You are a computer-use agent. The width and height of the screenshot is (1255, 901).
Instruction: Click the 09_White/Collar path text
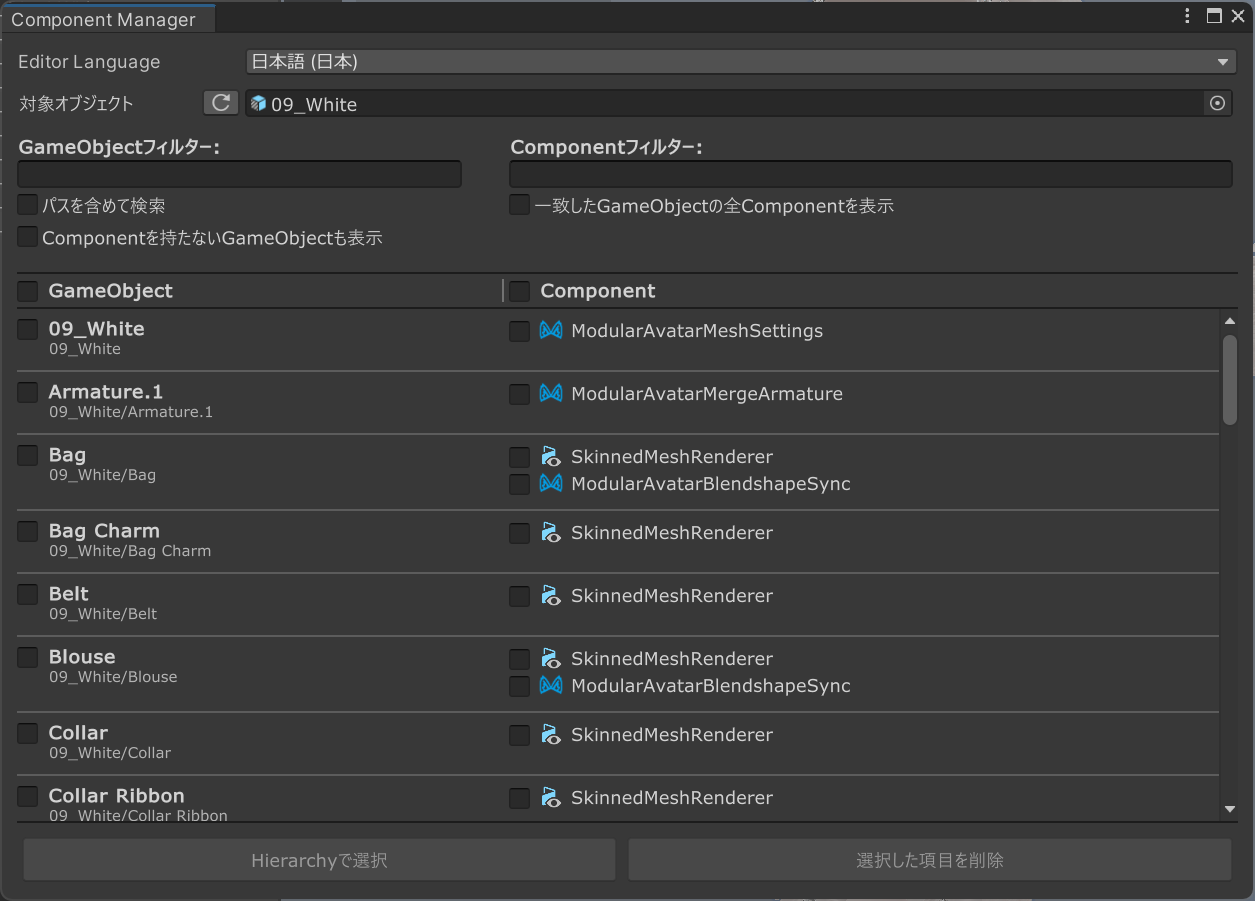click(110, 753)
